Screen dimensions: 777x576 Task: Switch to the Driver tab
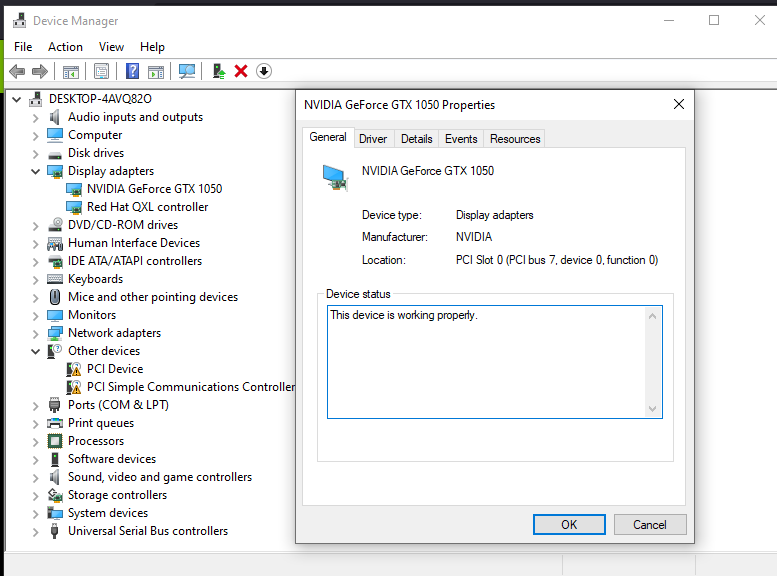373,139
